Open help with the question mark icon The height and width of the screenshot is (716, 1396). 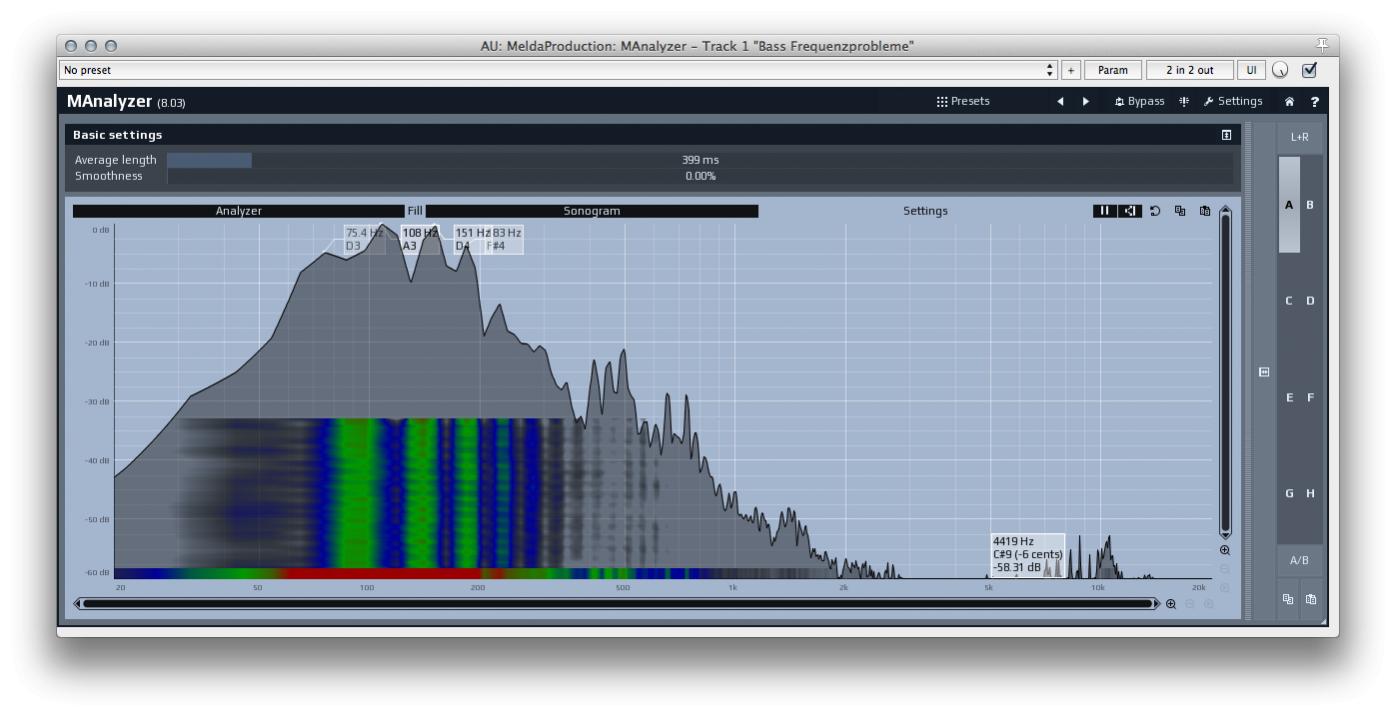1314,101
